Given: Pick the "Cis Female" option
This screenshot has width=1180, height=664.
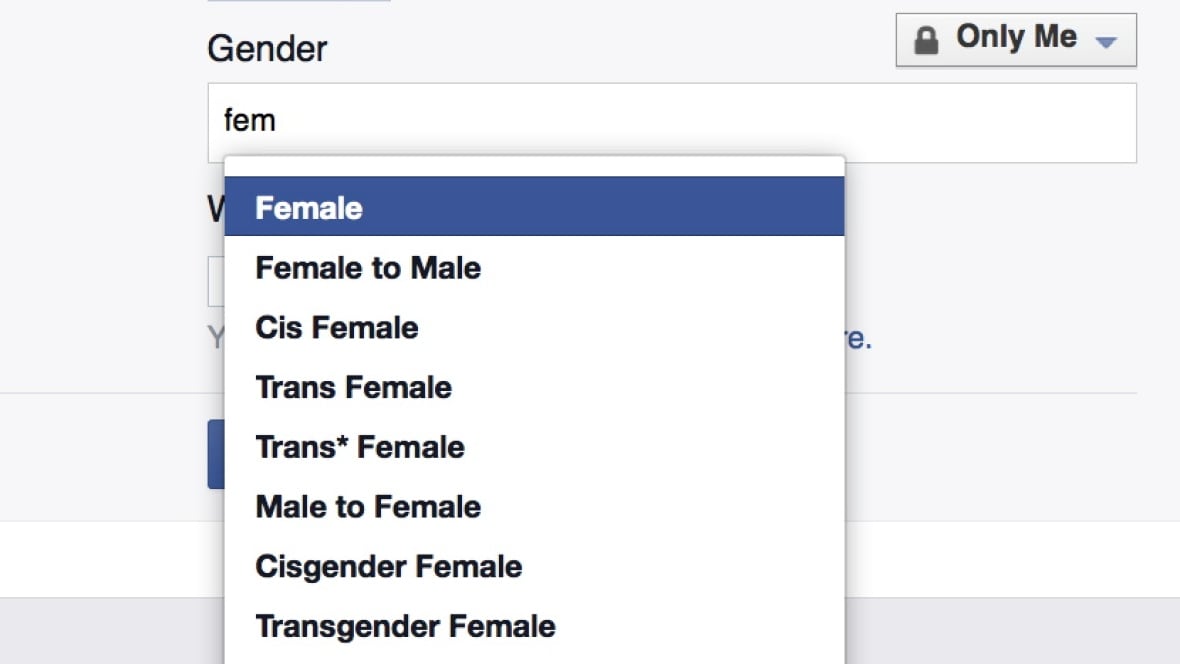Looking at the screenshot, I should pyautogui.click(x=337, y=328).
